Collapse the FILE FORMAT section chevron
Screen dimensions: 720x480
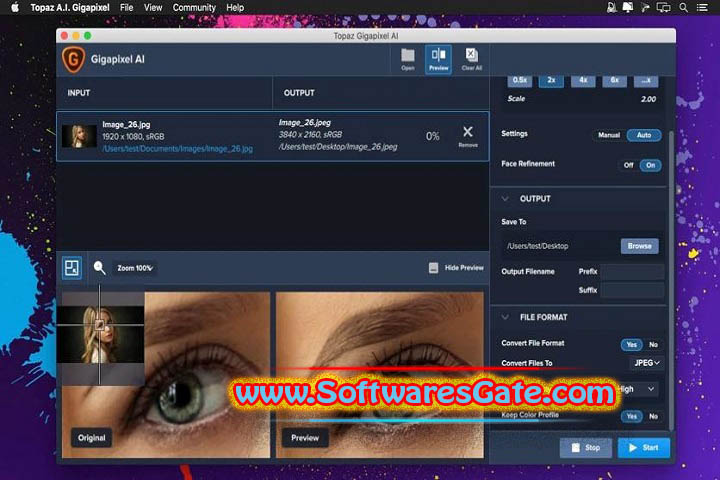(505, 317)
